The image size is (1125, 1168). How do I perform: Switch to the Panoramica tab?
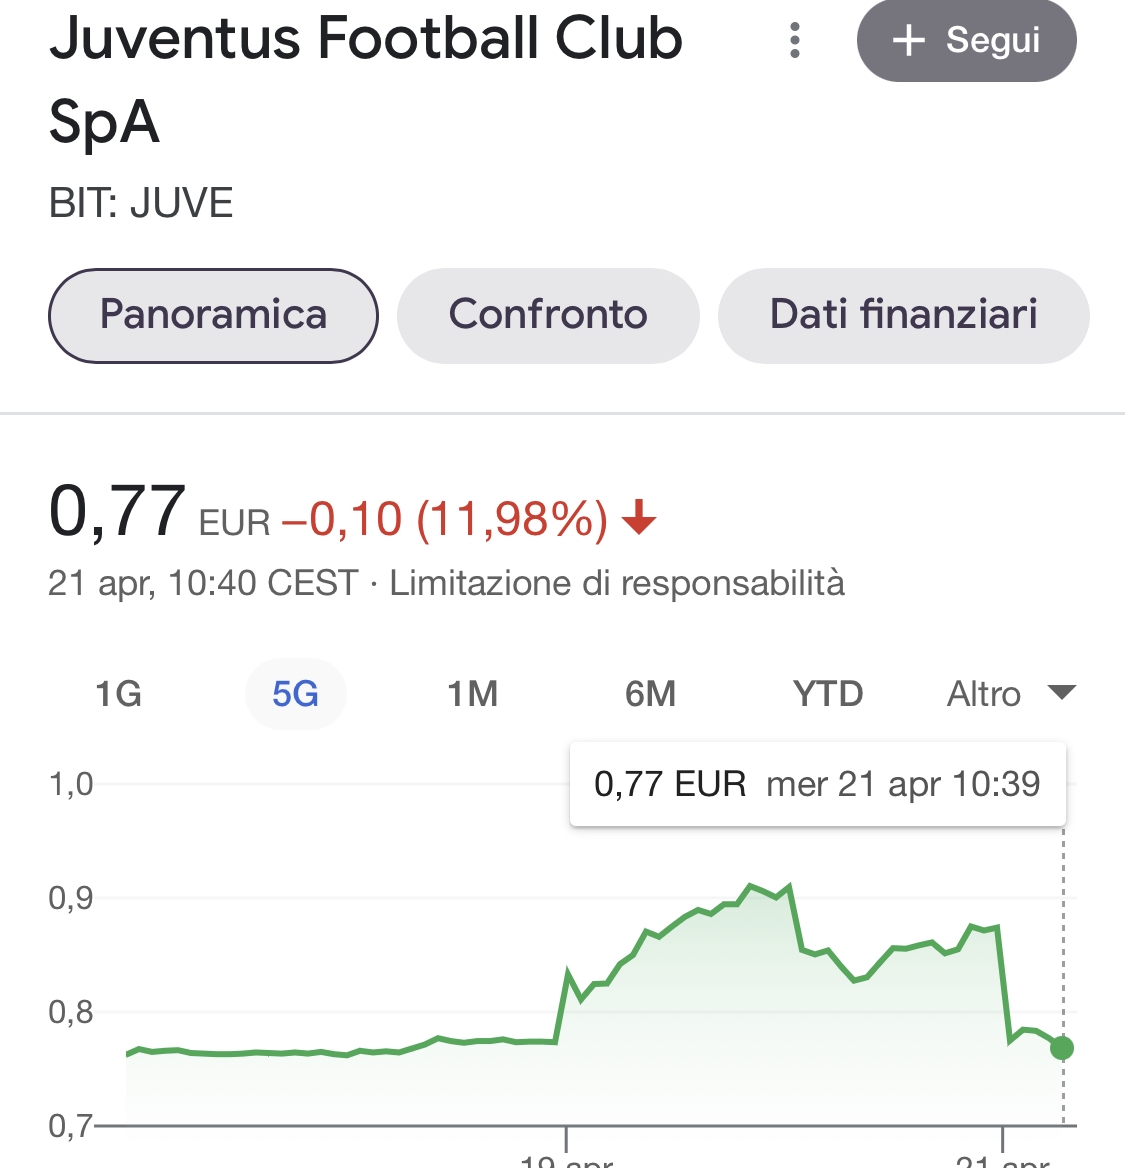(x=213, y=315)
